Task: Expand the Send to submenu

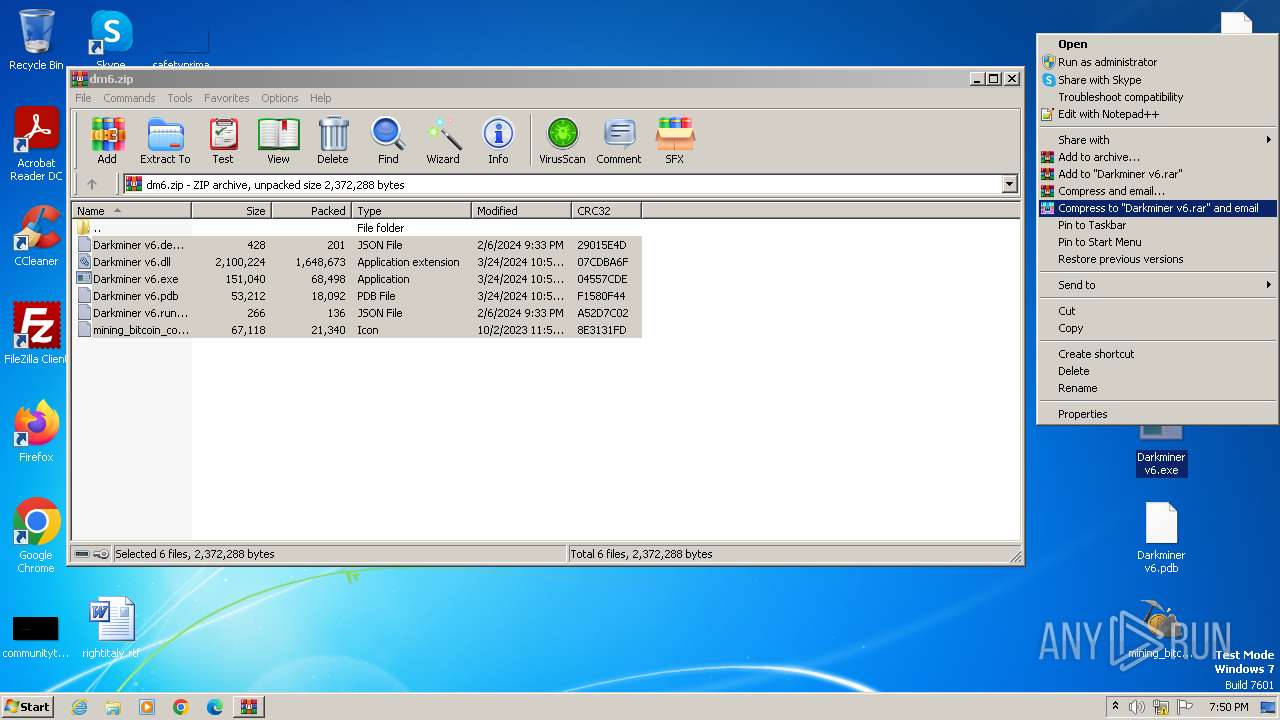Action: pyautogui.click(x=1157, y=285)
